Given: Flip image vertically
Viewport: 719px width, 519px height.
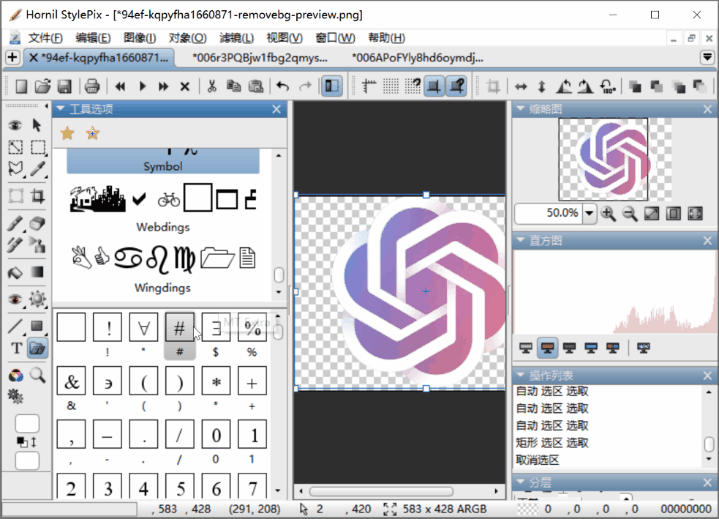Looking at the screenshot, I should (x=542, y=86).
